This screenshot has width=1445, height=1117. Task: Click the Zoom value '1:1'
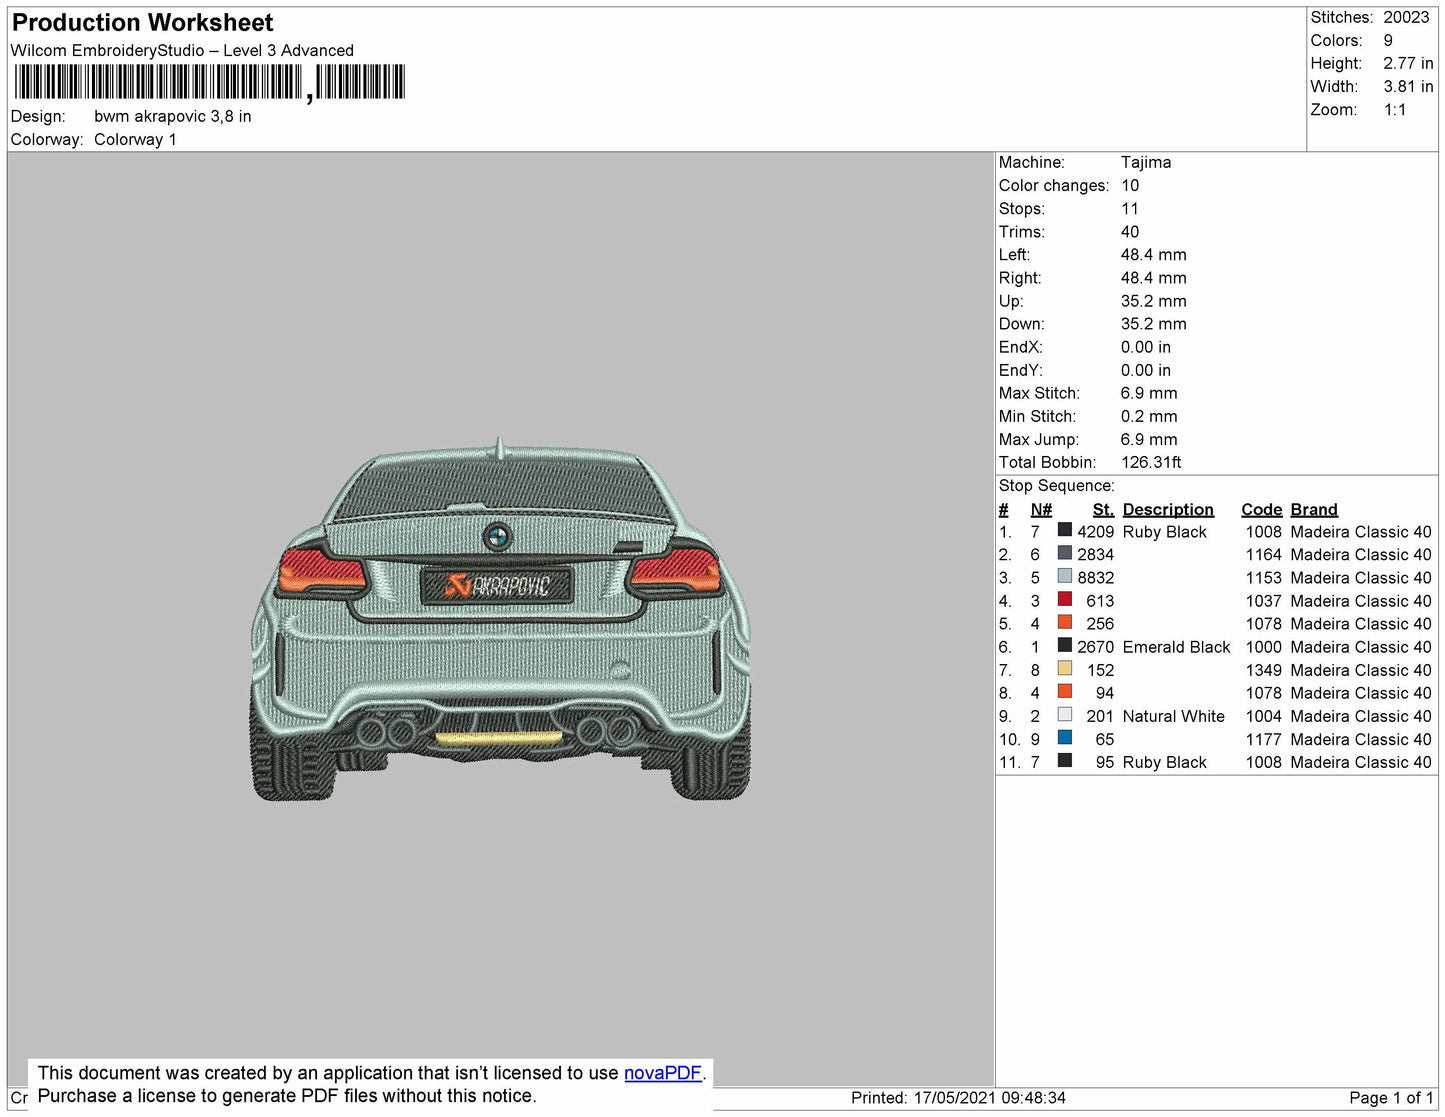tap(1395, 110)
